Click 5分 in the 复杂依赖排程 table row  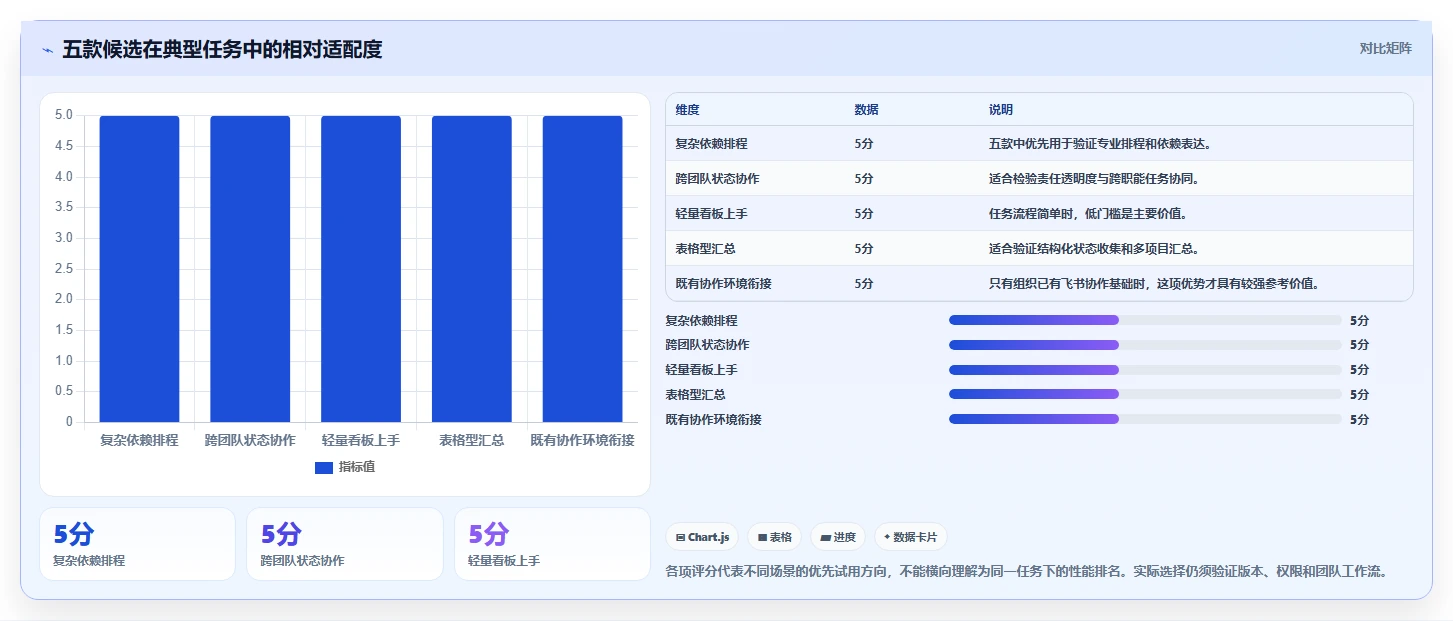point(864,144)
